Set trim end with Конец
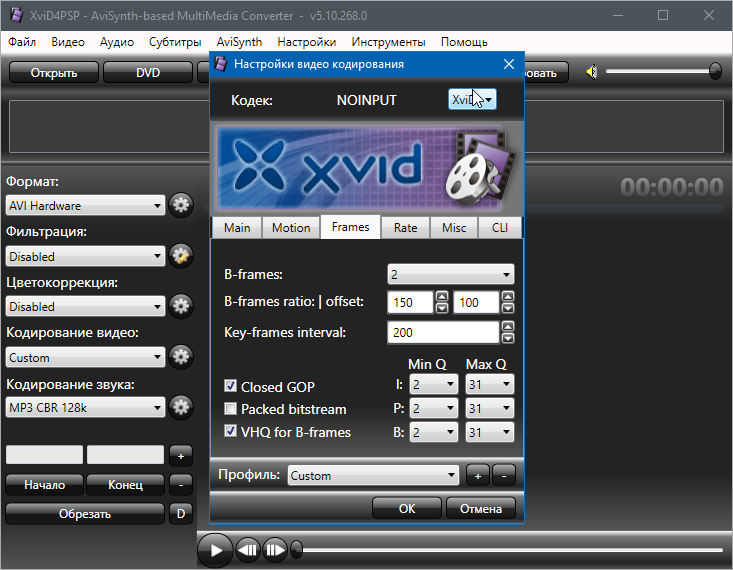This screenshot has height=570, width=733. click(125, 484)
